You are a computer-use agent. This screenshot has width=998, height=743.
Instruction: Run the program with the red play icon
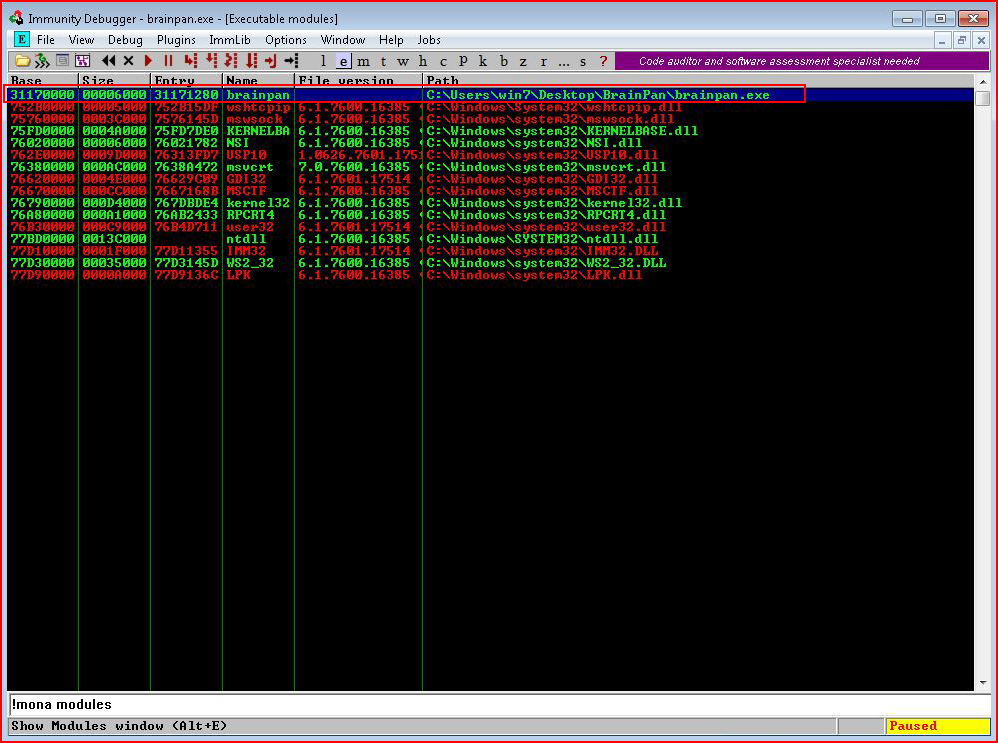(148, 61)
